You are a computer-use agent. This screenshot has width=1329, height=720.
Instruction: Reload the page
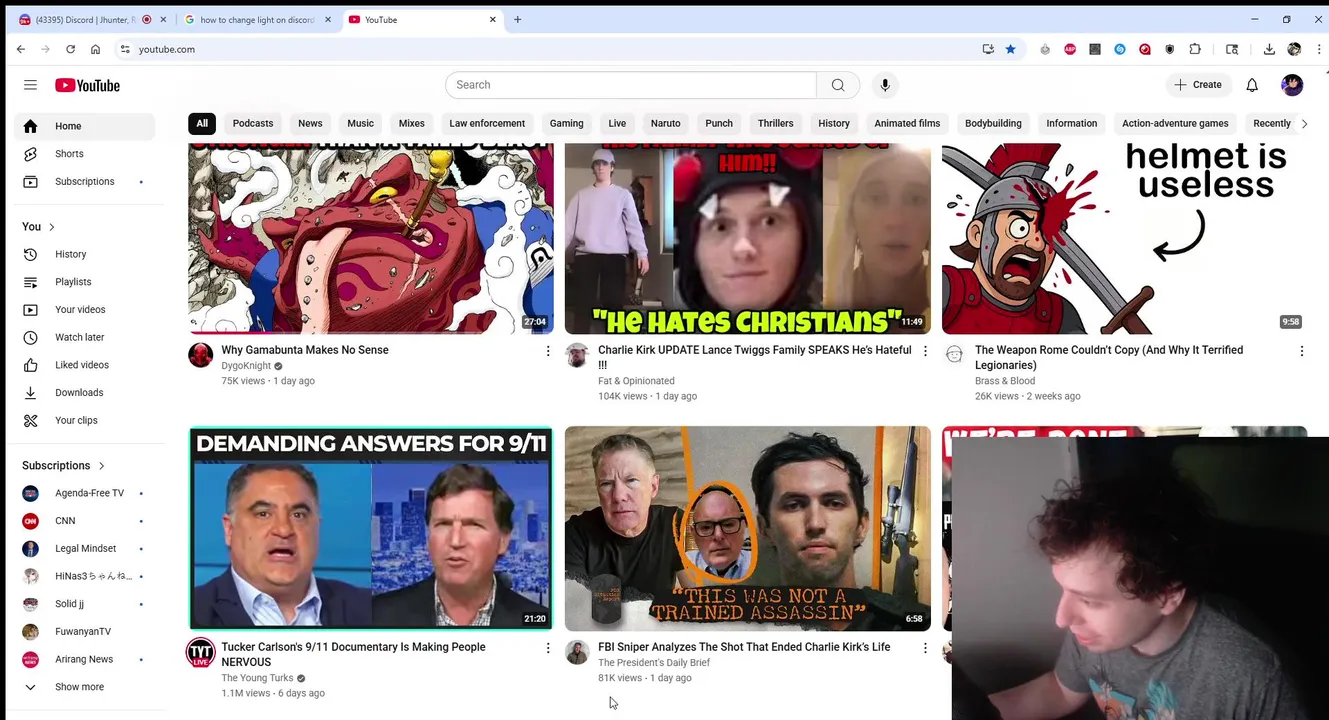click(70, 49)
